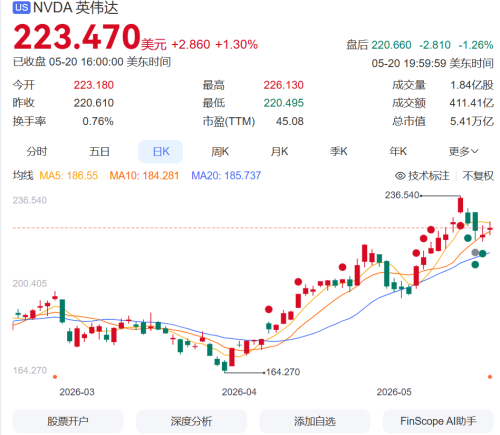The width and height of the screenshot is (500, 435).
Task: Switch to the 五日 tab
Action: 99,152
